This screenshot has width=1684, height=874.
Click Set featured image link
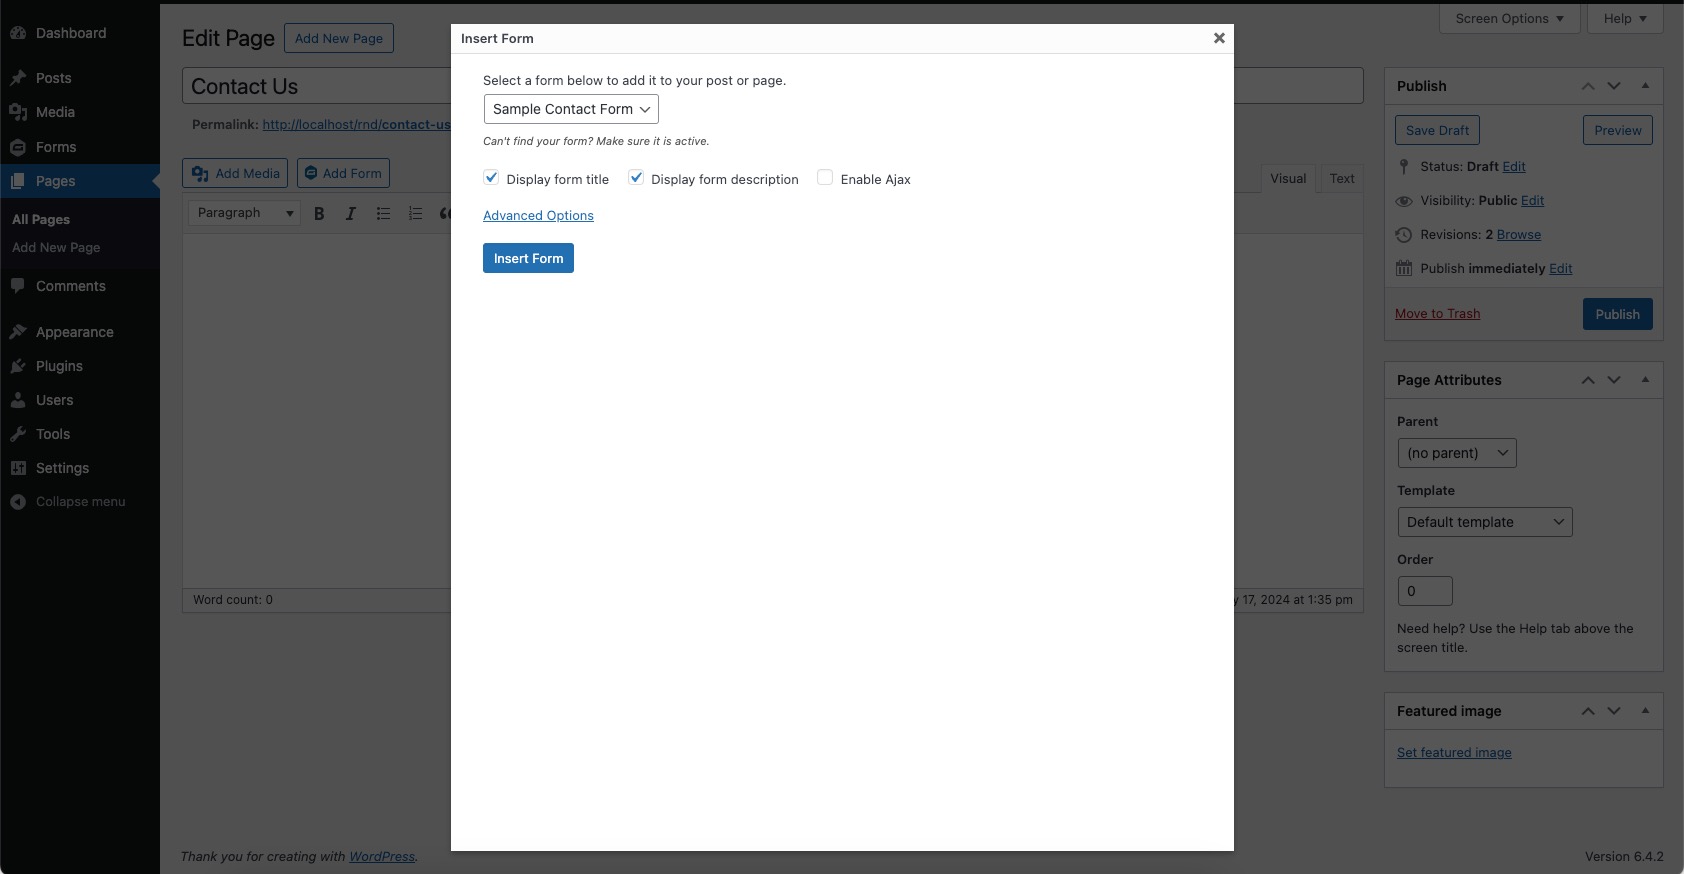pos(1454,752)
